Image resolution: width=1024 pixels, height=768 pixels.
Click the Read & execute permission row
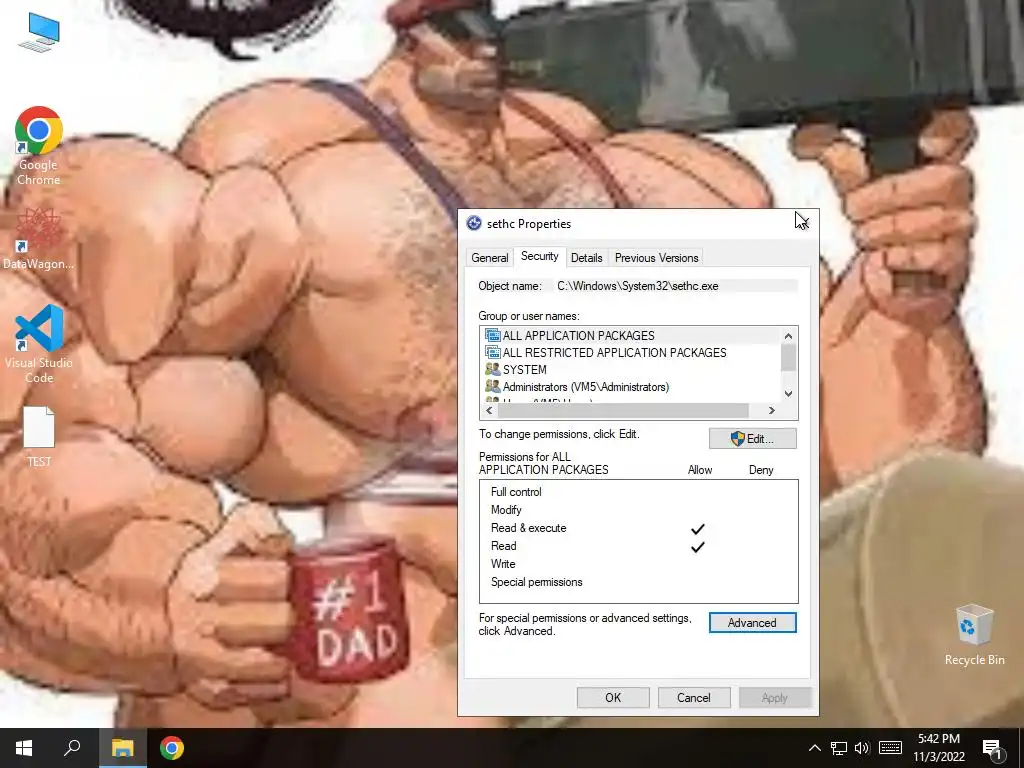click(x=638, y=528)
